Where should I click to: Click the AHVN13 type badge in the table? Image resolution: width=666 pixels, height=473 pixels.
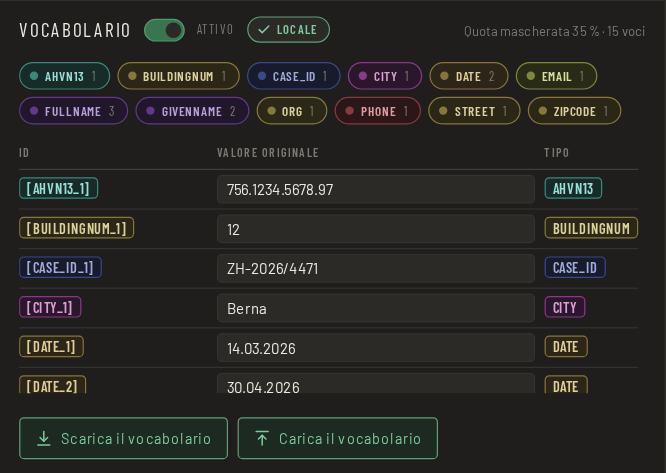click(x=573, y=188)
